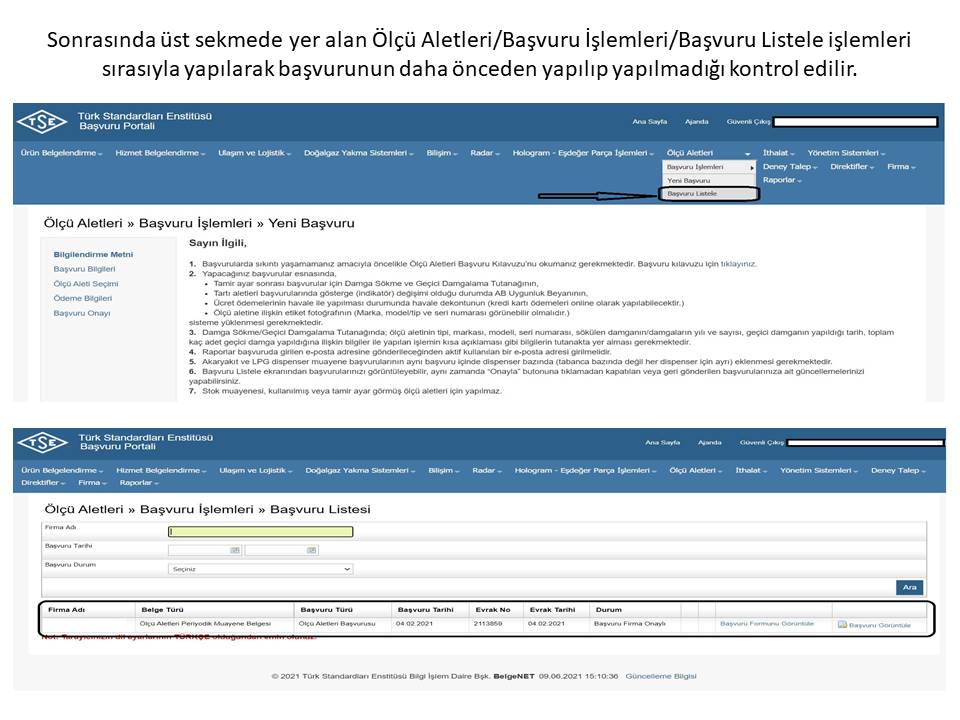Open the Başvuru Formunu Görüntüle link
The height and width of the screenshot is (720, 960).
point(767,624)
